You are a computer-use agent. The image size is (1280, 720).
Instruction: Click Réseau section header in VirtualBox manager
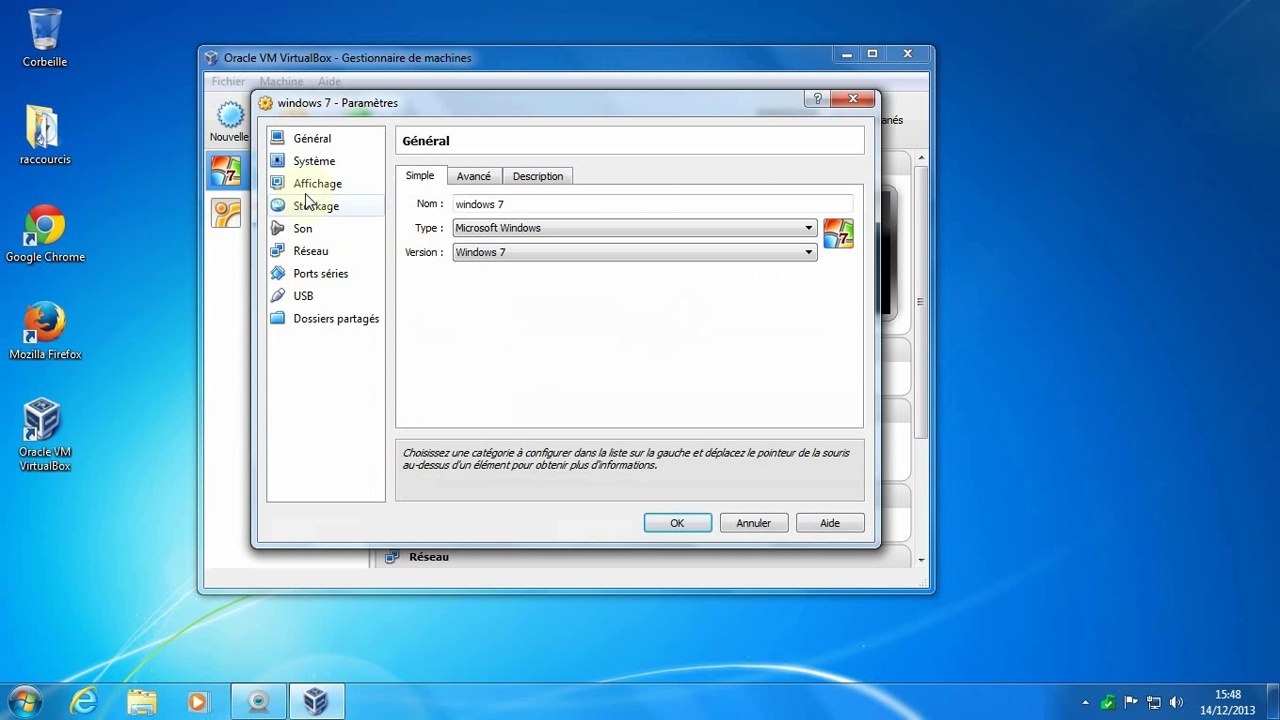click(429, 557)
